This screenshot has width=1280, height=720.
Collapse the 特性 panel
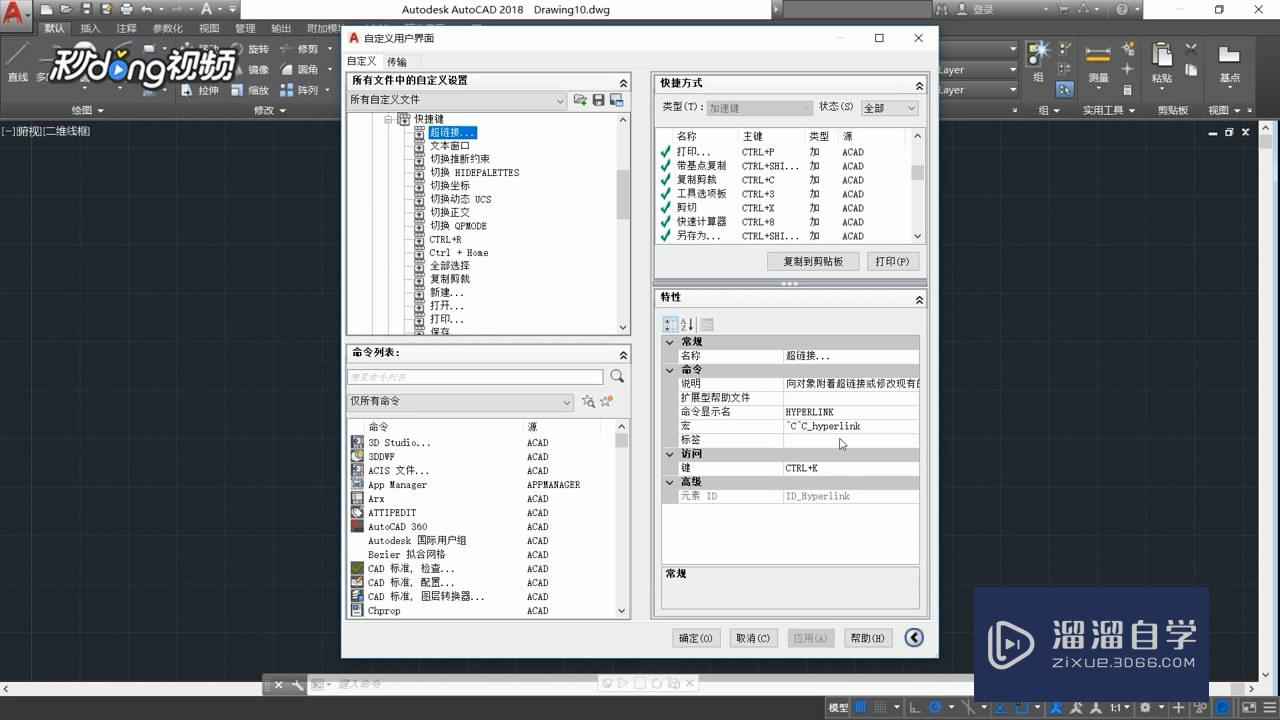(x=920, y=300)
